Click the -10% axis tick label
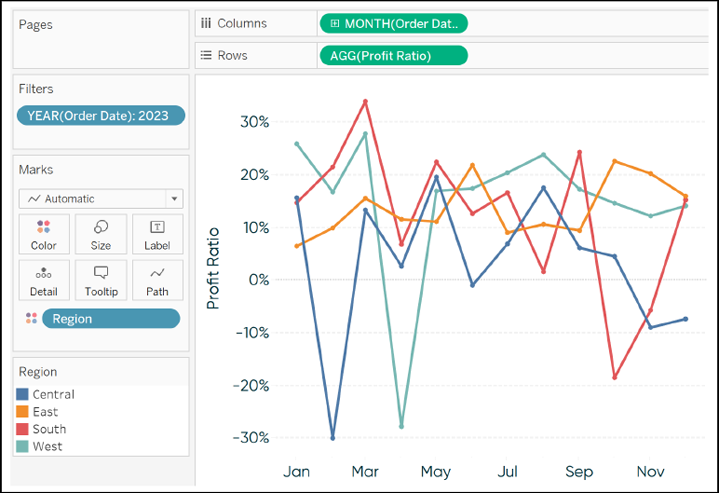719x493 pixels. [x=252, y=332]
